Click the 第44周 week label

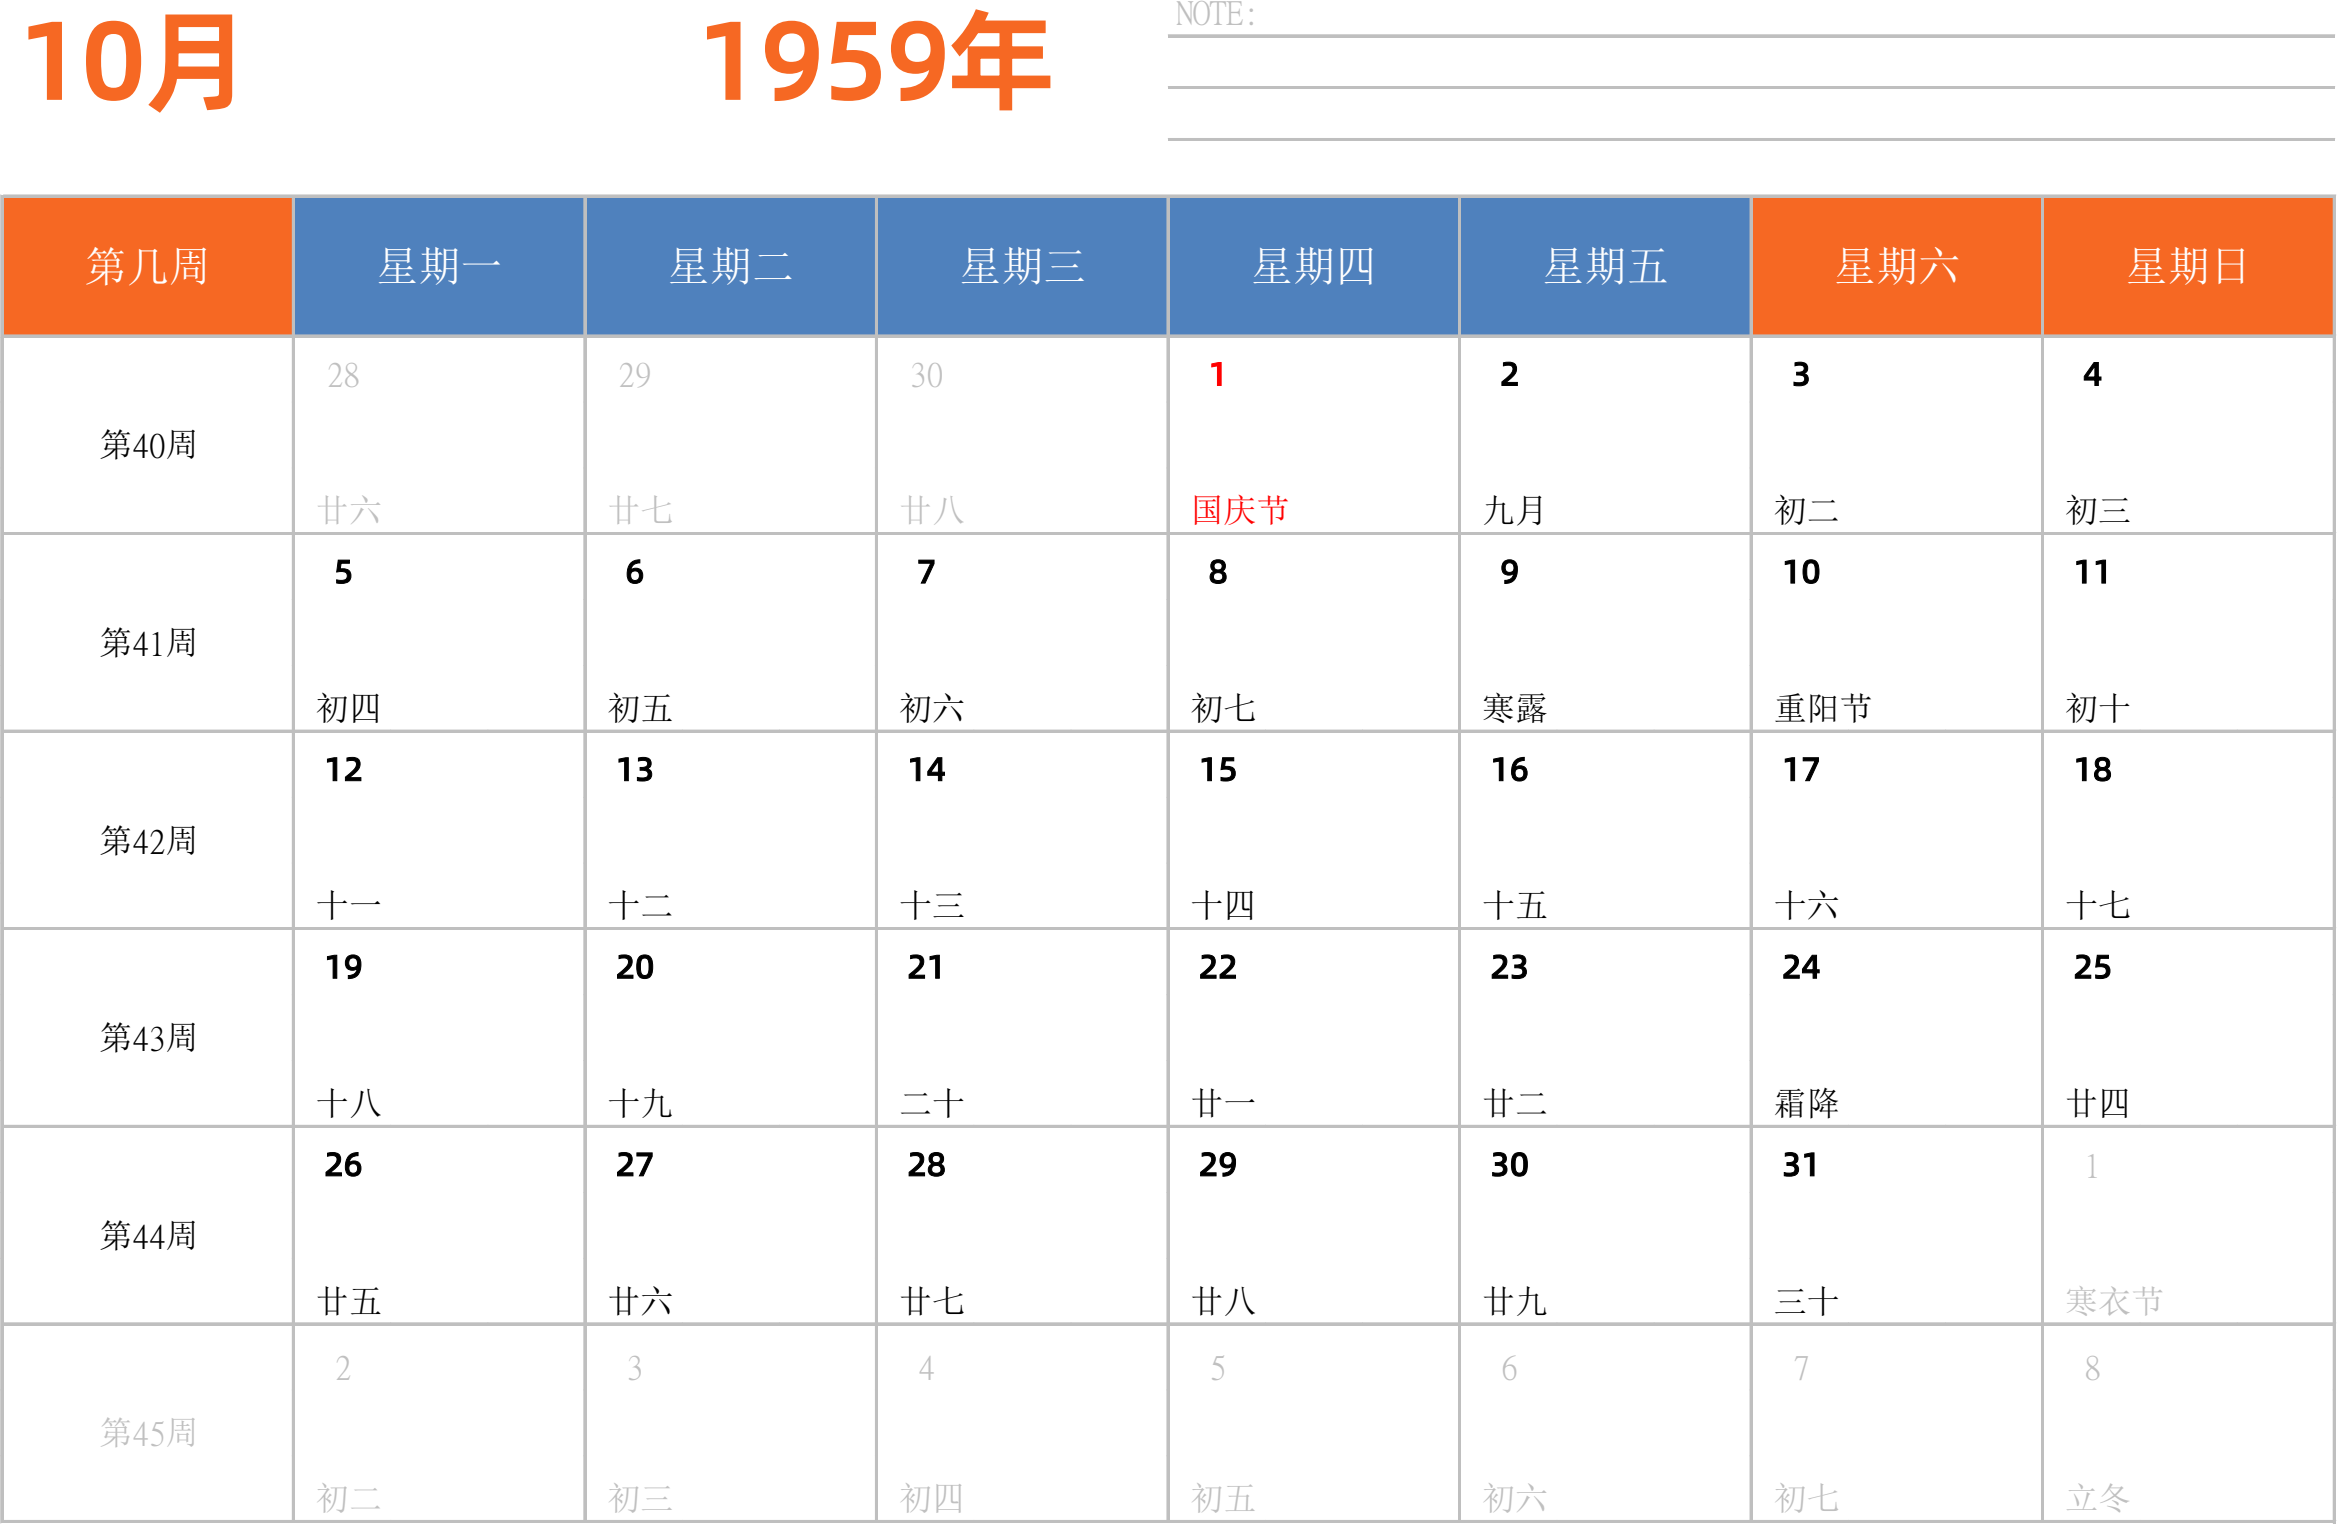tap(148, 1236)
